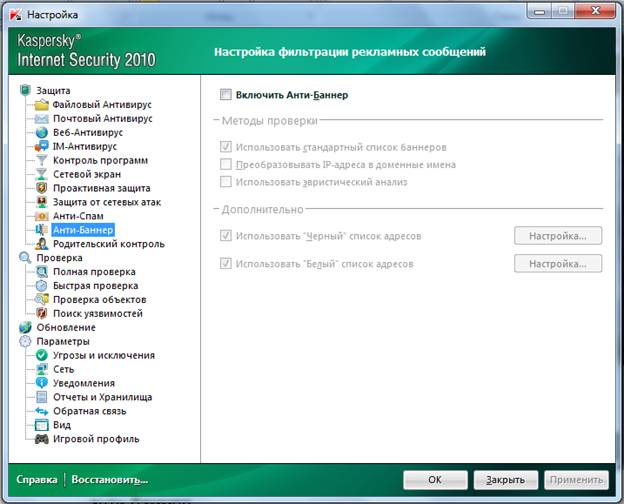Viewport: 624px width, 504px height.
Task: Click the Игровой профиль gamepad icon
Action: [x=41, y=439]
